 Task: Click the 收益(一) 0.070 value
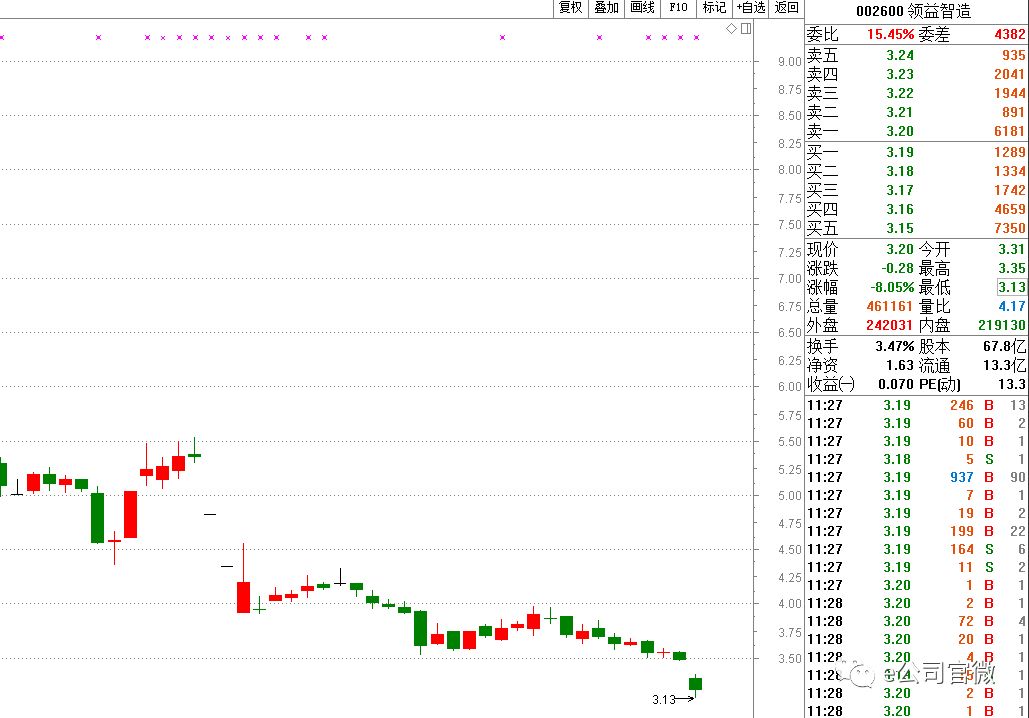[896, 384]
